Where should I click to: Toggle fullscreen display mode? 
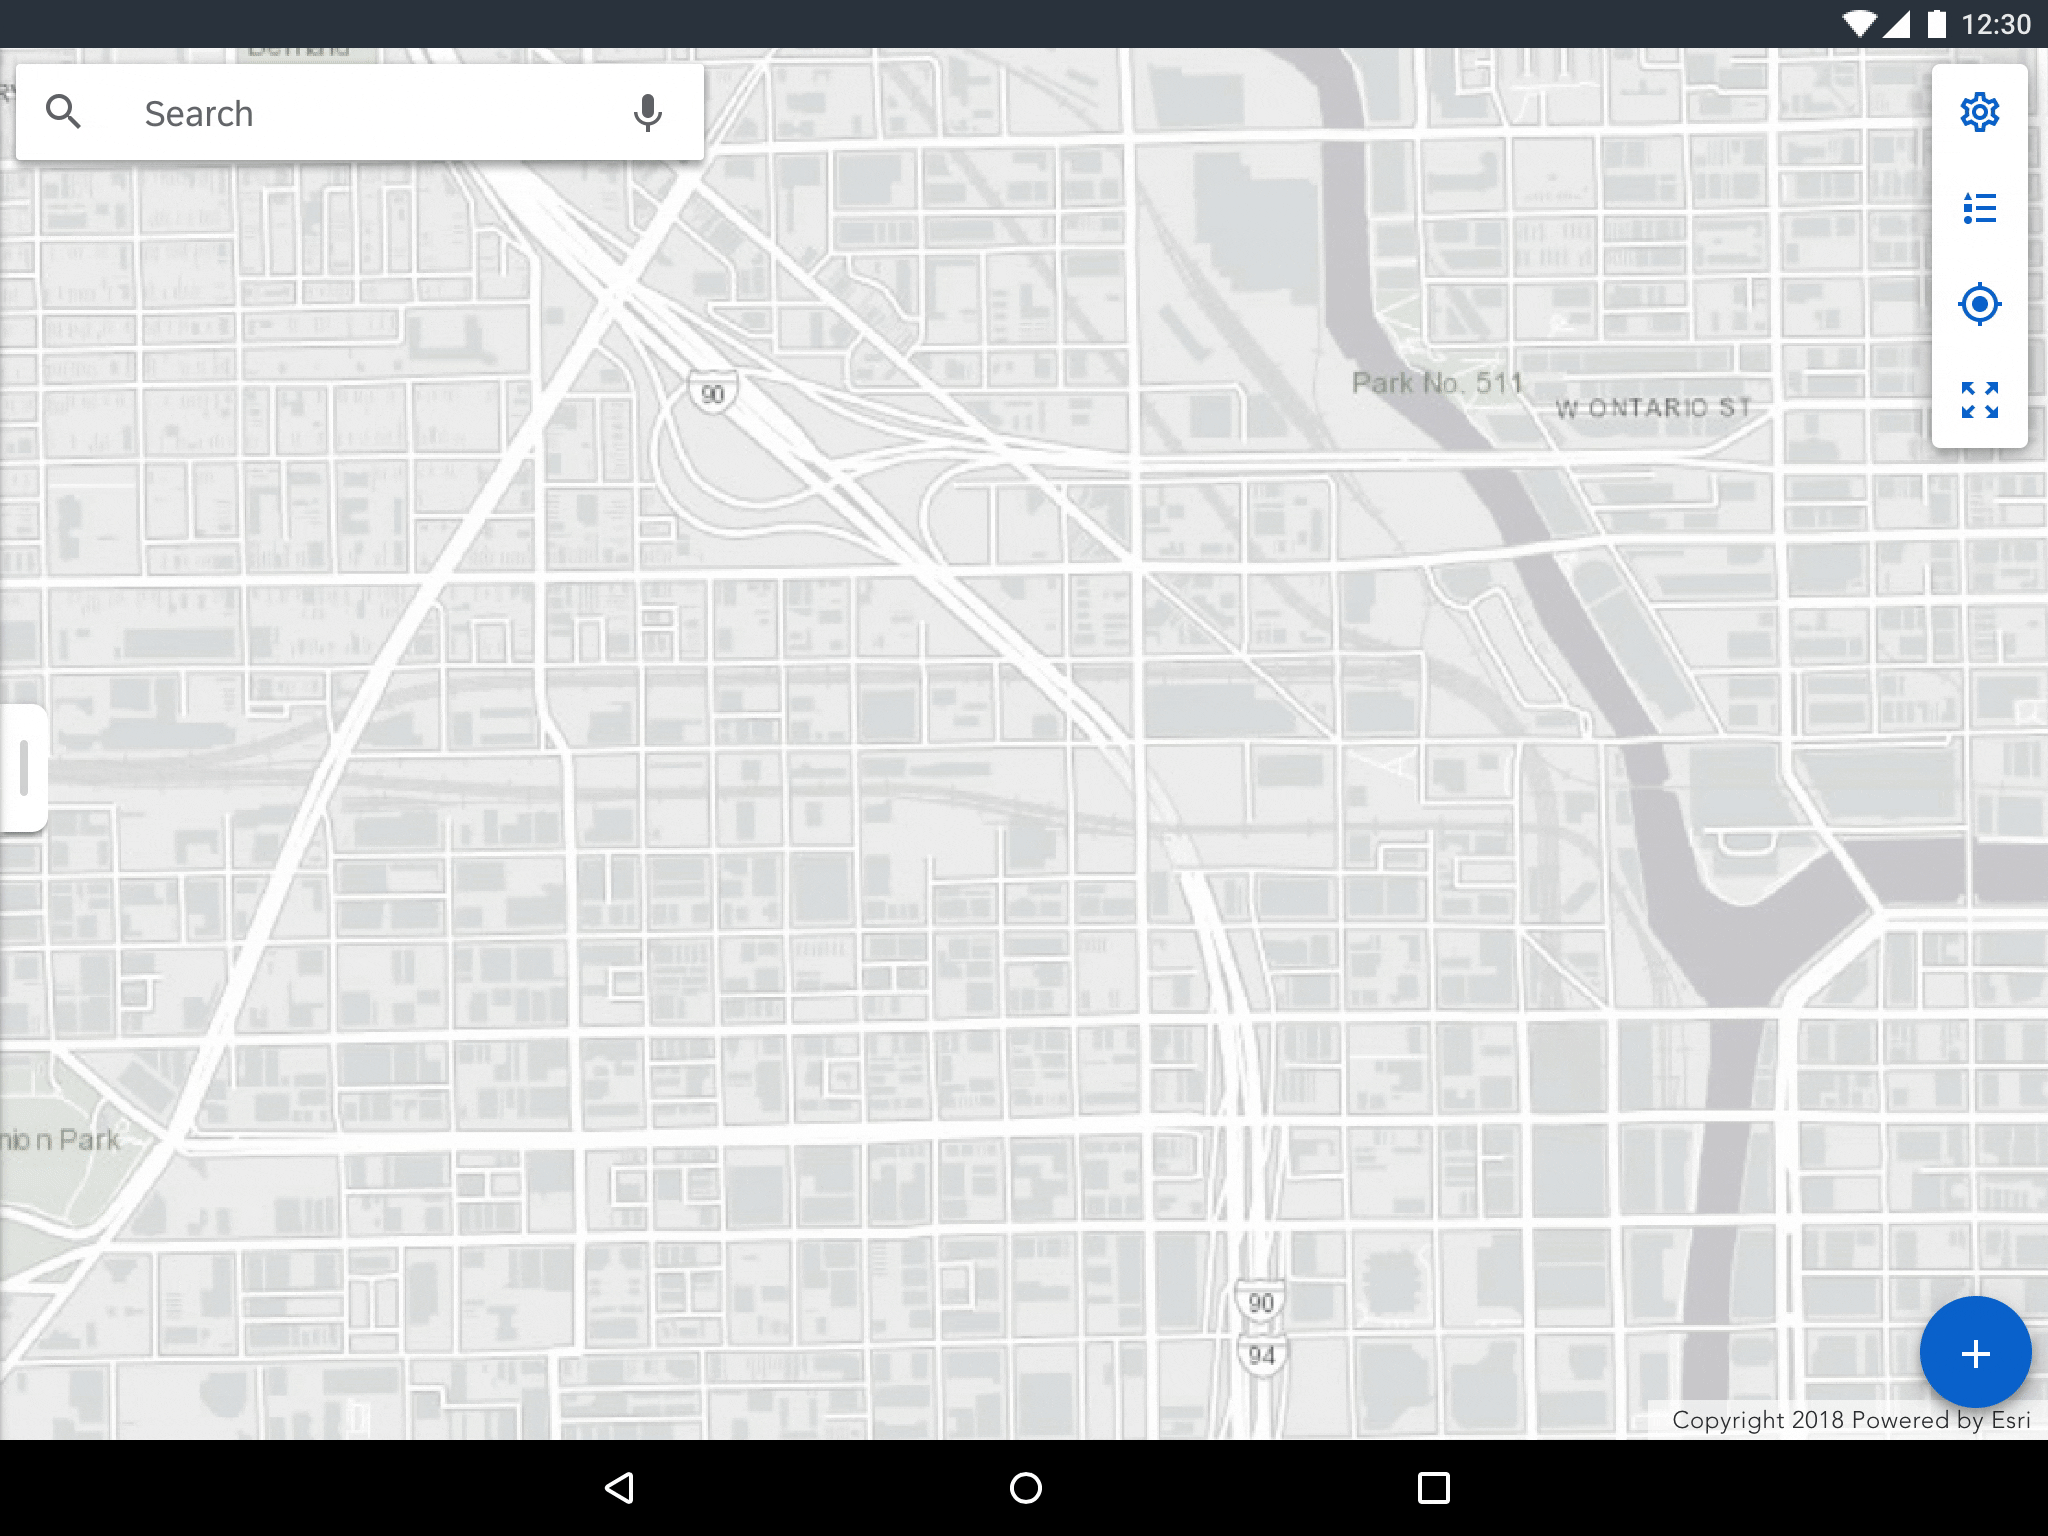[x=1980, y=400]
